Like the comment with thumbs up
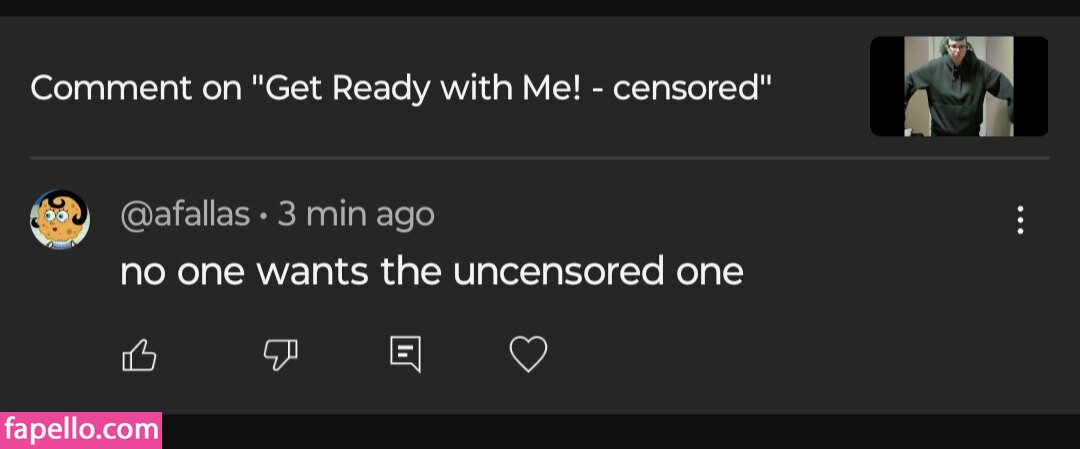Viewport: 1080px width, 449px height. 139,355
